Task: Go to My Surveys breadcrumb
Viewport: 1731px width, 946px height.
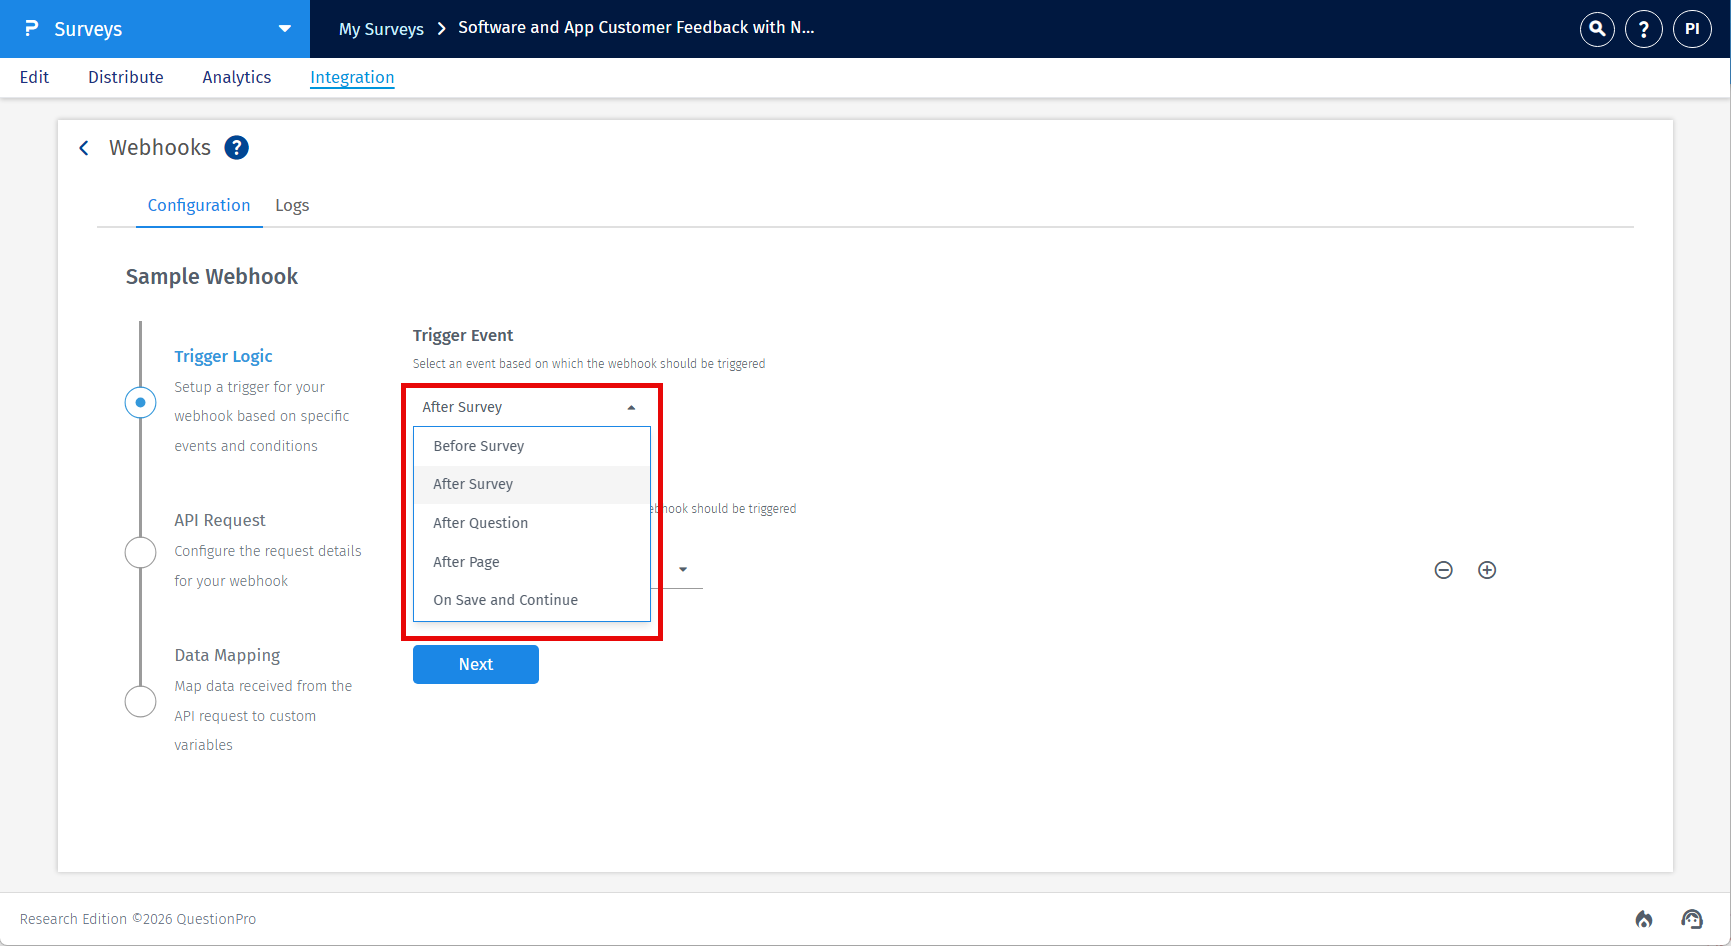Action: [x=381, y=29]
